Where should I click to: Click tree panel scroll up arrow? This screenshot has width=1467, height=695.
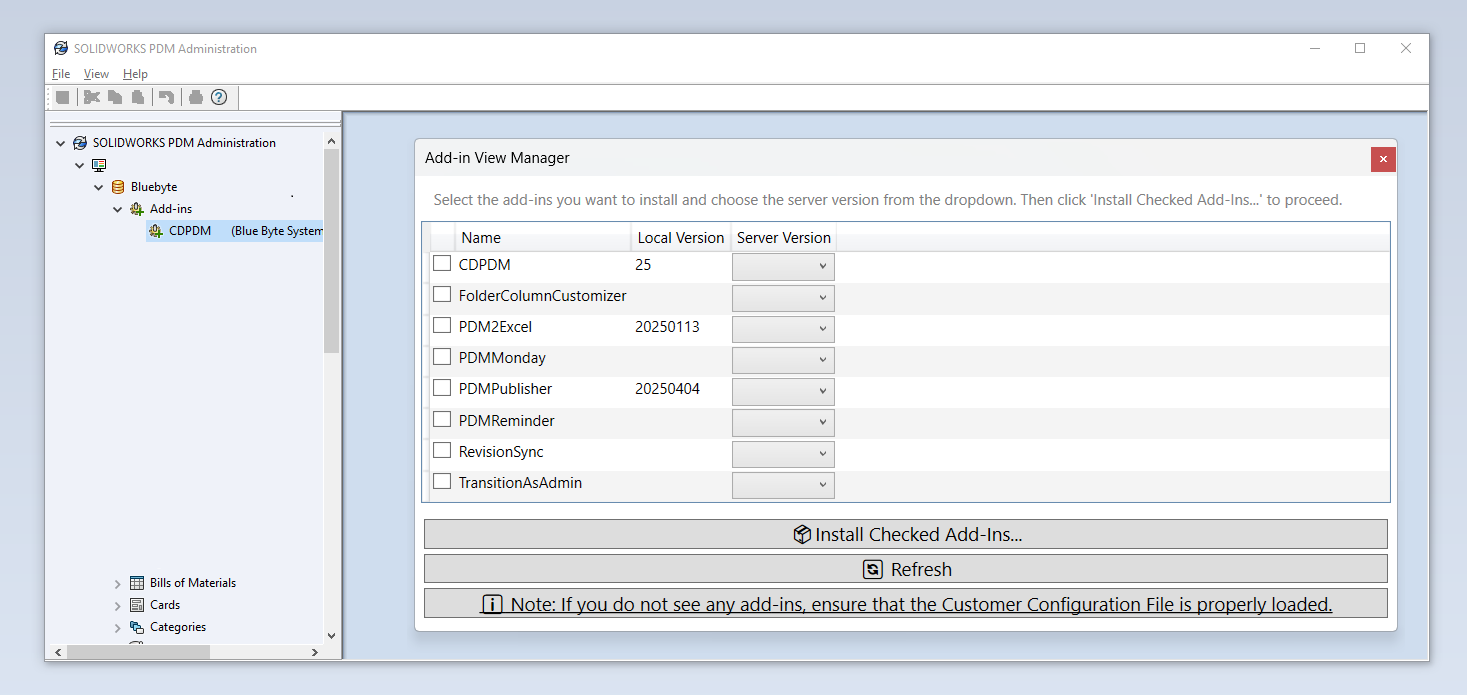click(331, 142)
